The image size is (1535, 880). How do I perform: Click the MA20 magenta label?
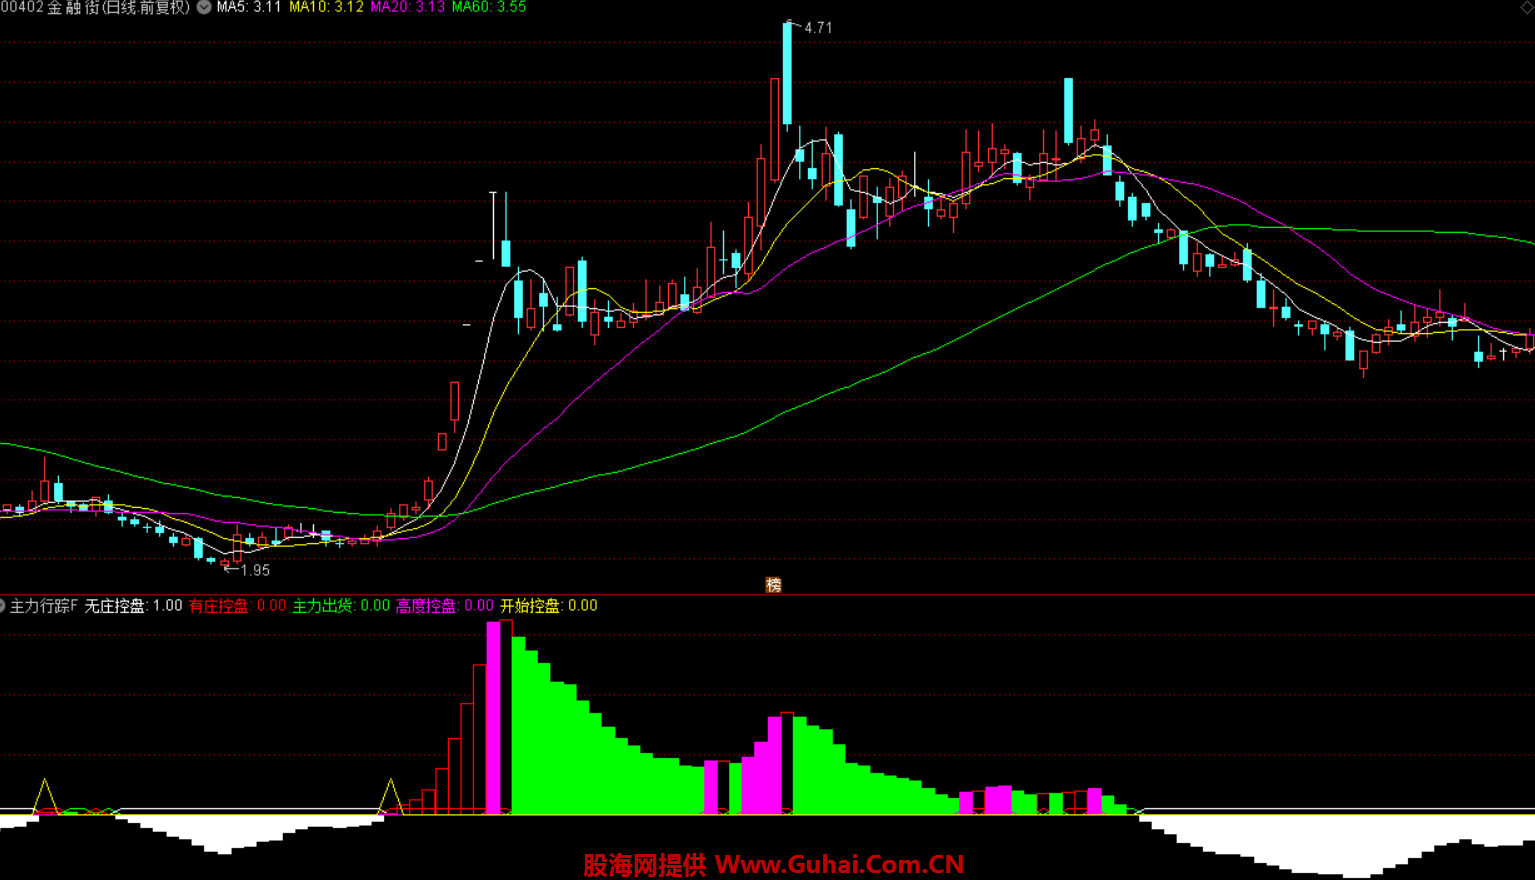407,7
